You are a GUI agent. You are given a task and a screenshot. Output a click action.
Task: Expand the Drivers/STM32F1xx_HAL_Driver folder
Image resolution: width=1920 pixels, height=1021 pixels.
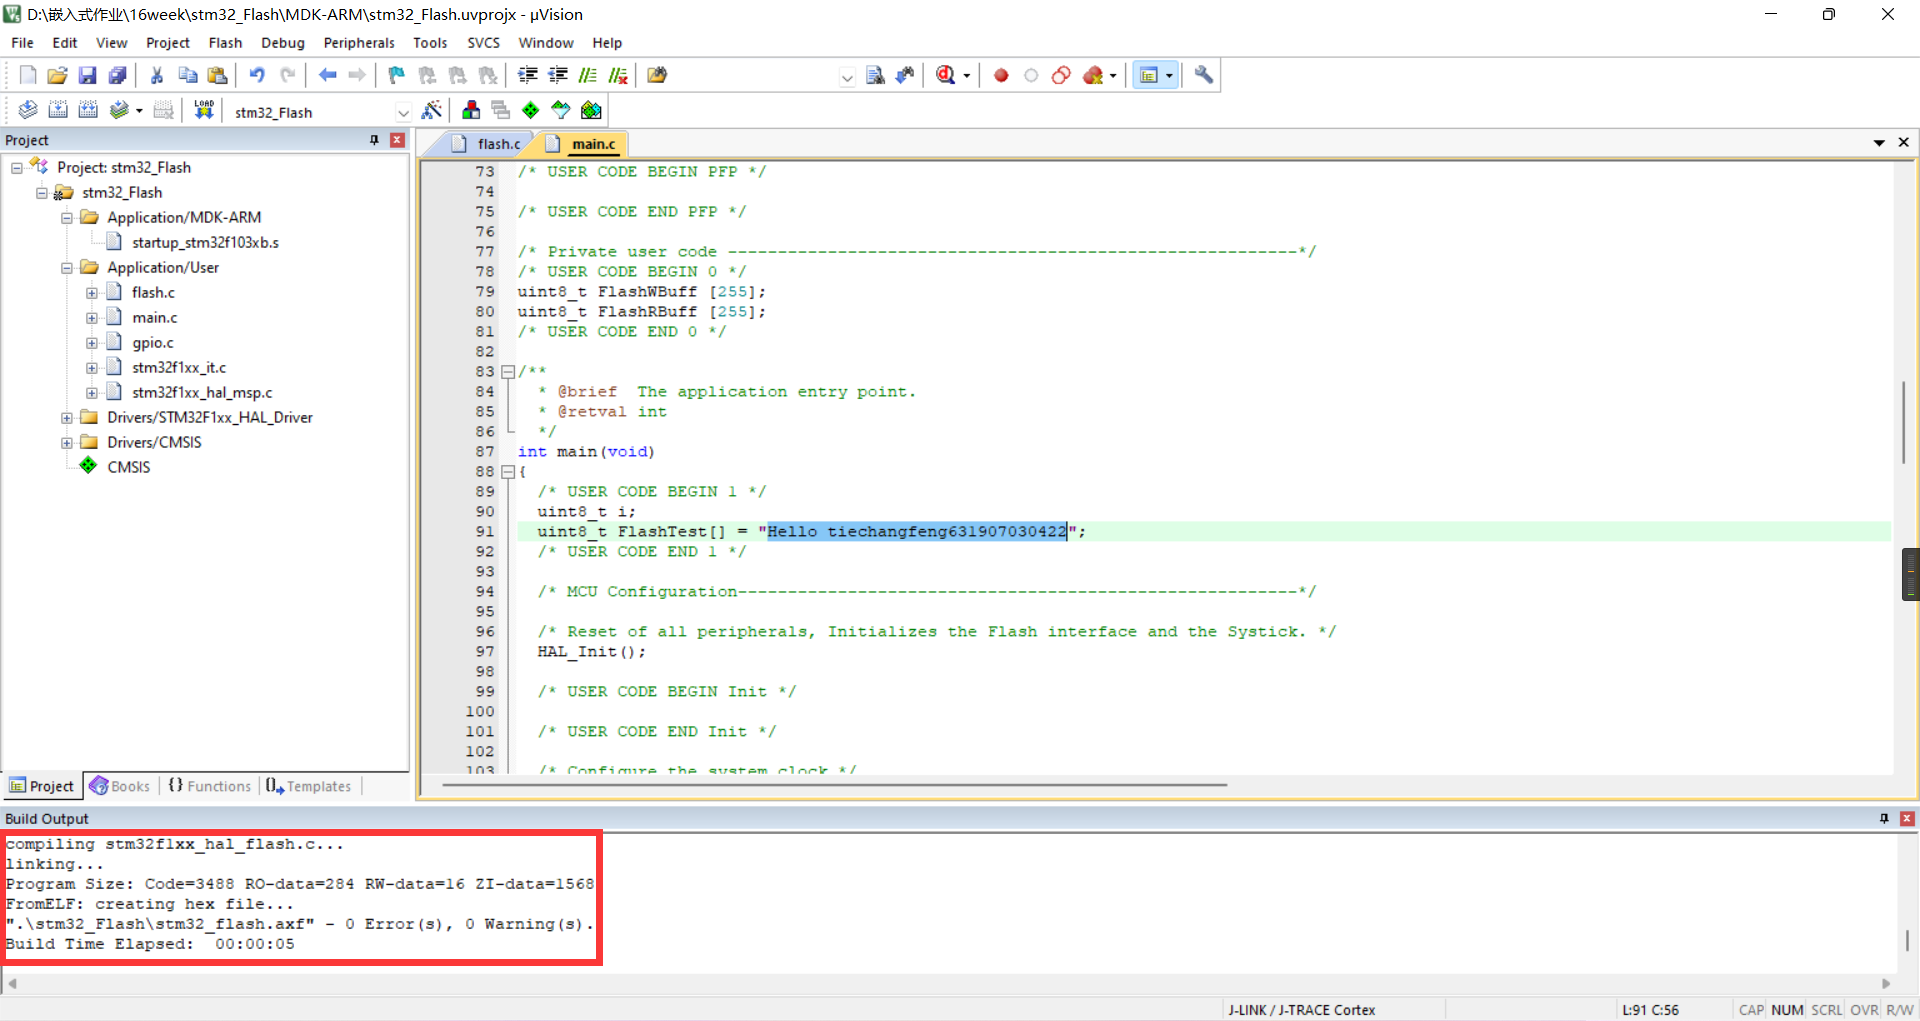tap(67, 418)
